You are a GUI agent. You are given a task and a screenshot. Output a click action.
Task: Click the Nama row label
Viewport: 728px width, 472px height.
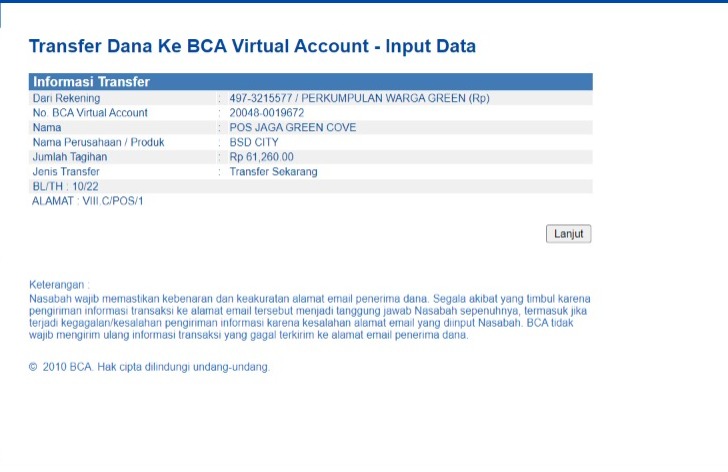47,127
